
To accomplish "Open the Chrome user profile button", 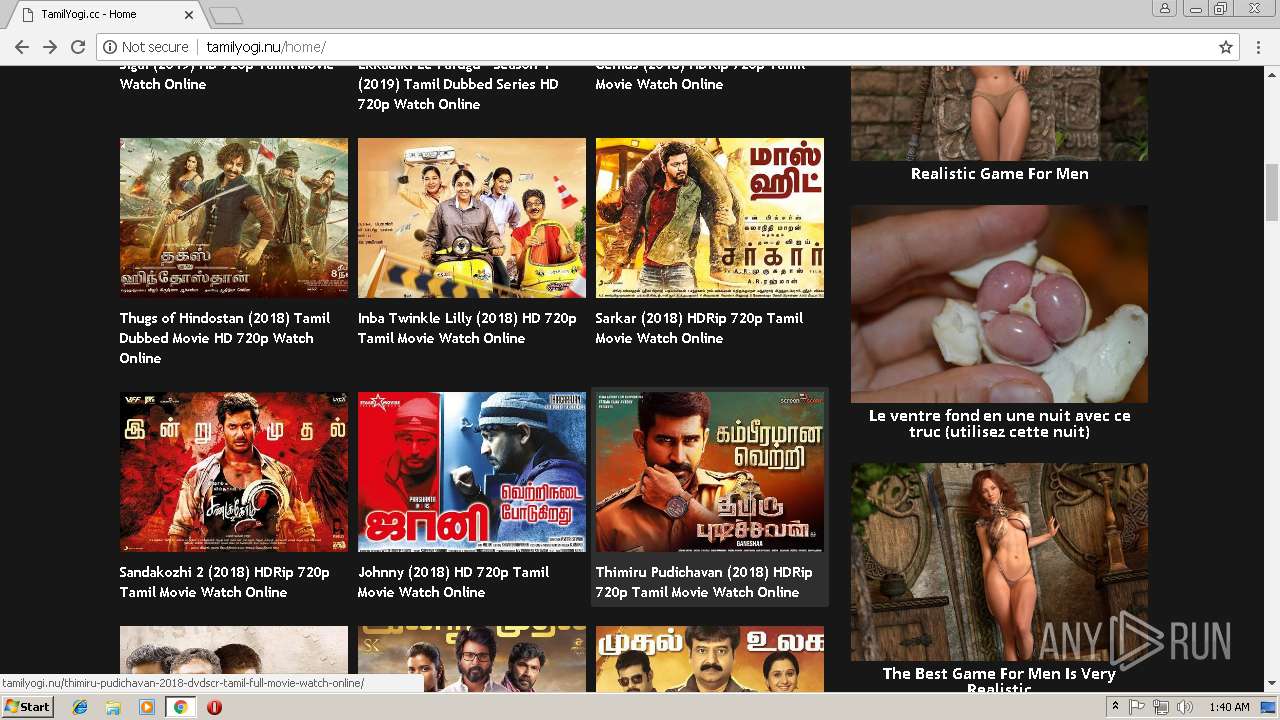I will pos(1165,8).
